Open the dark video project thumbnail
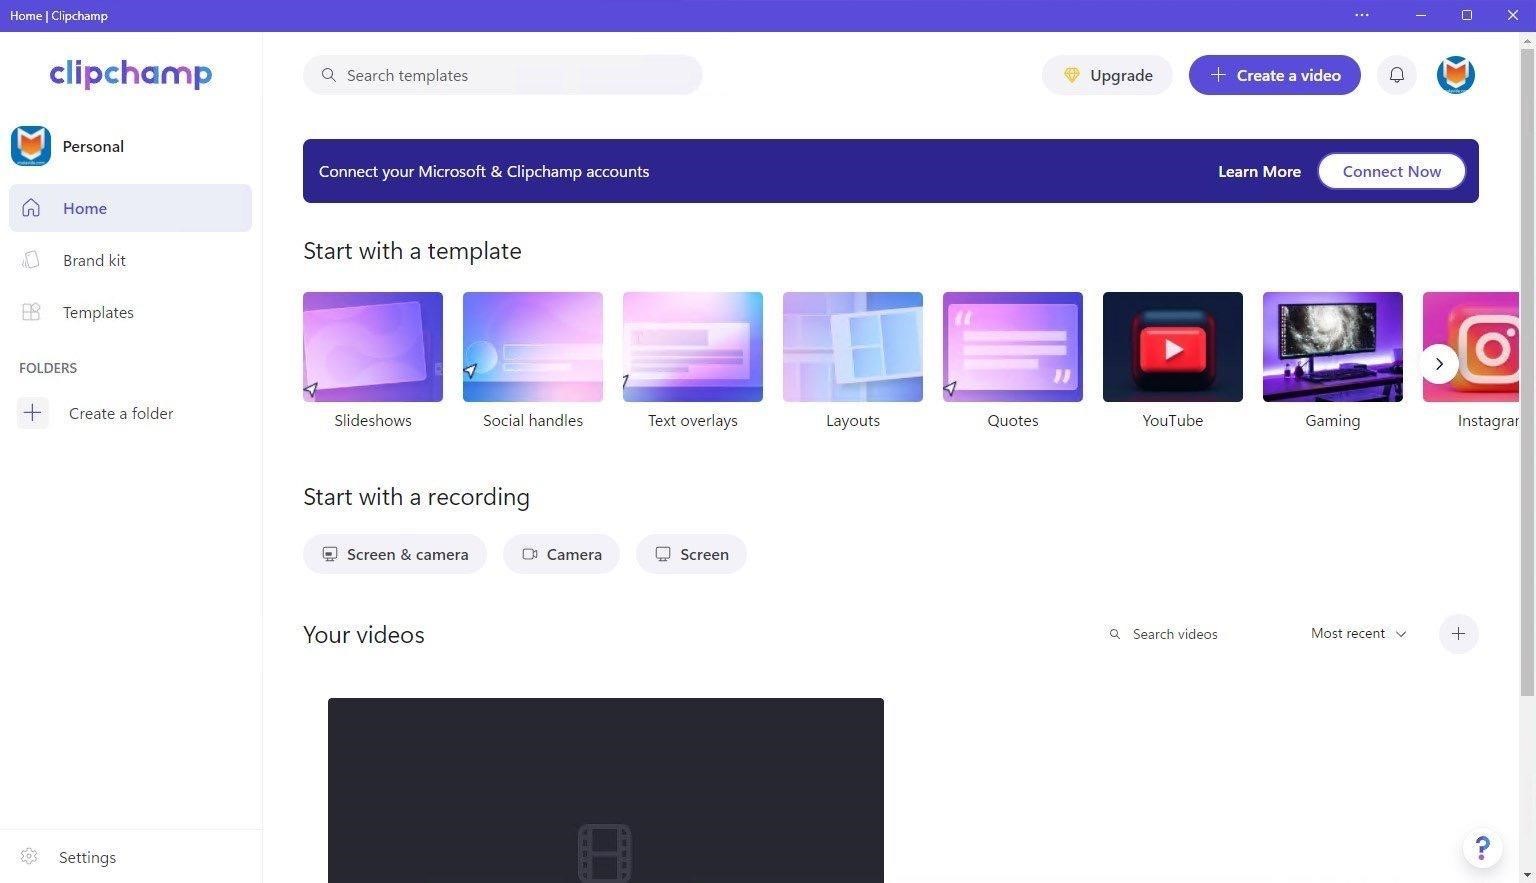Image resolution: width=1536 pixels, height=883 pixels. point(606,790)
